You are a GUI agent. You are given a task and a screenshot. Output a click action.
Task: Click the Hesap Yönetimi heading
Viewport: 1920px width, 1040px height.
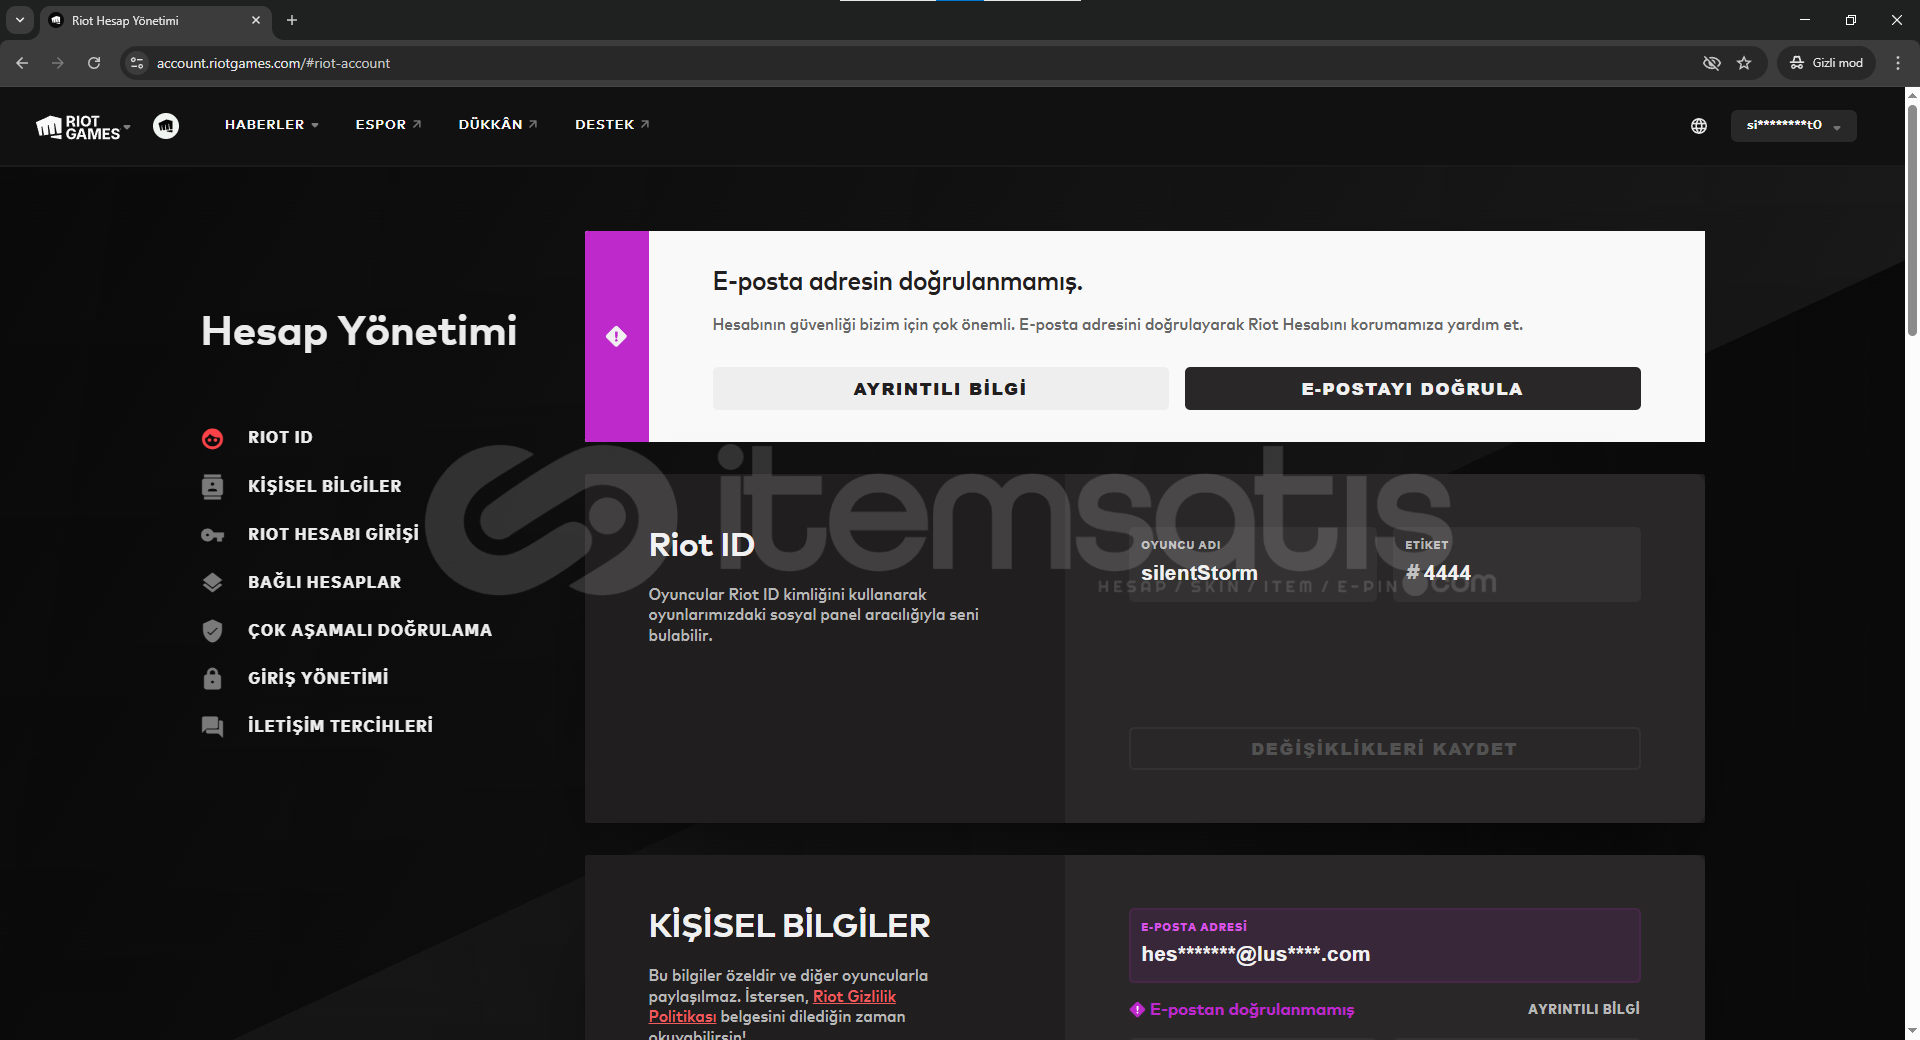pos(359,331)
